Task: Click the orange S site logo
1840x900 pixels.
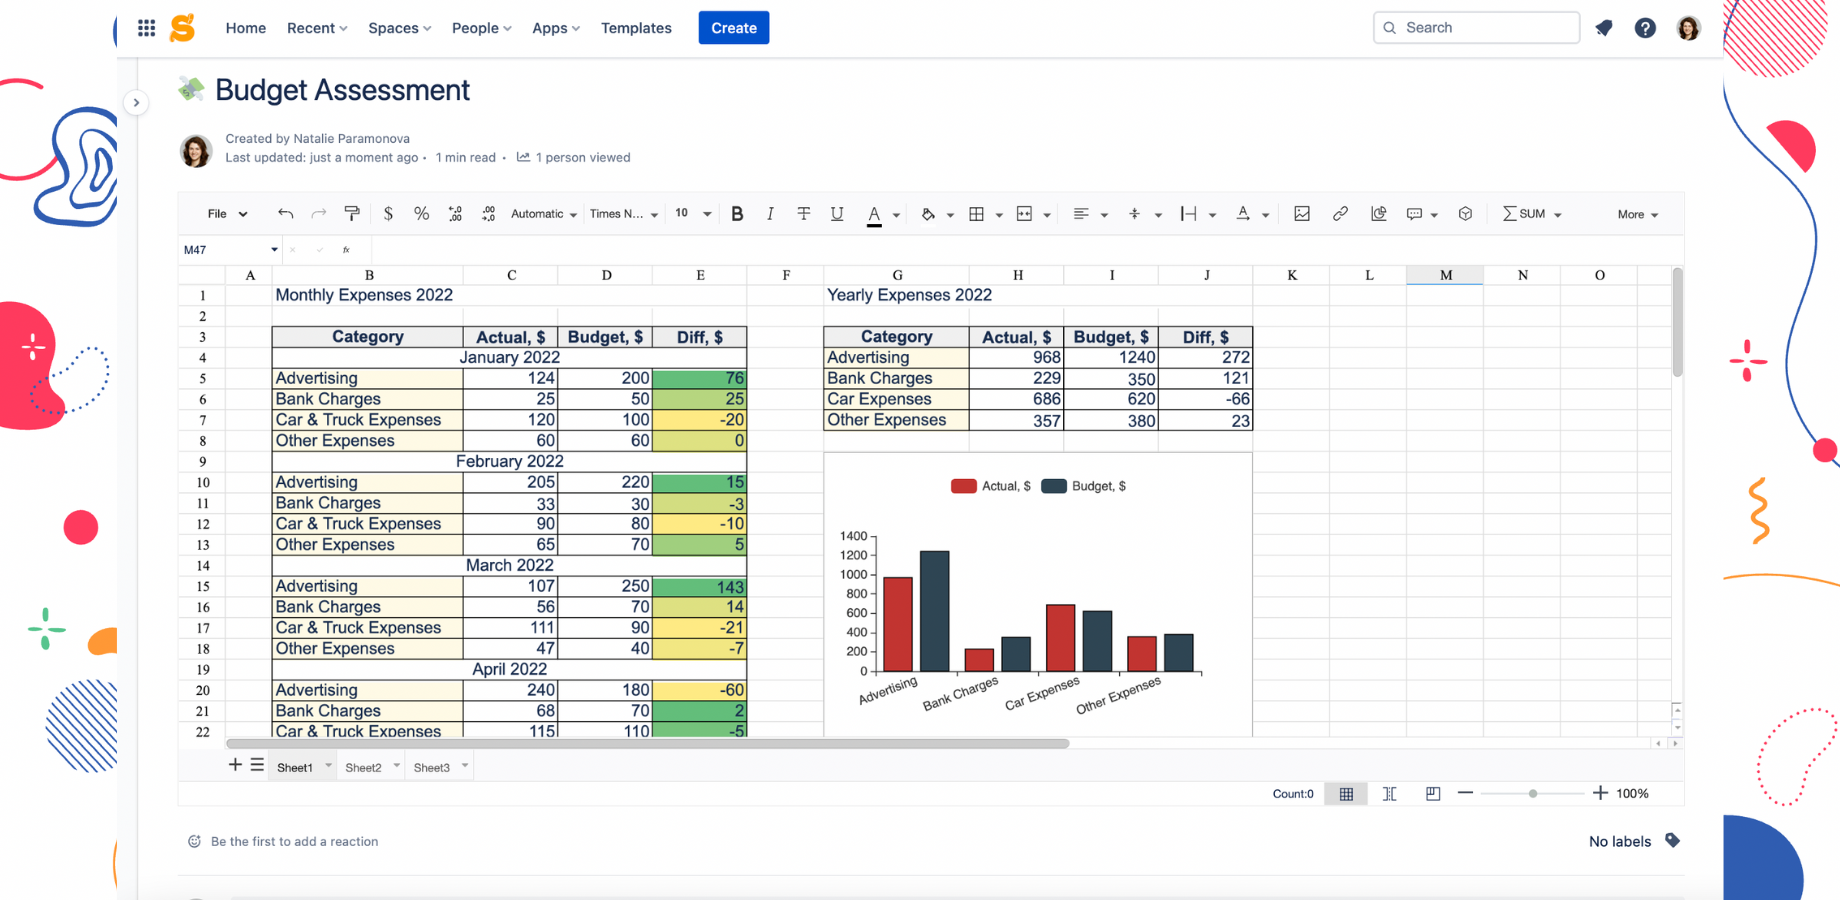Action: [182, 28]
